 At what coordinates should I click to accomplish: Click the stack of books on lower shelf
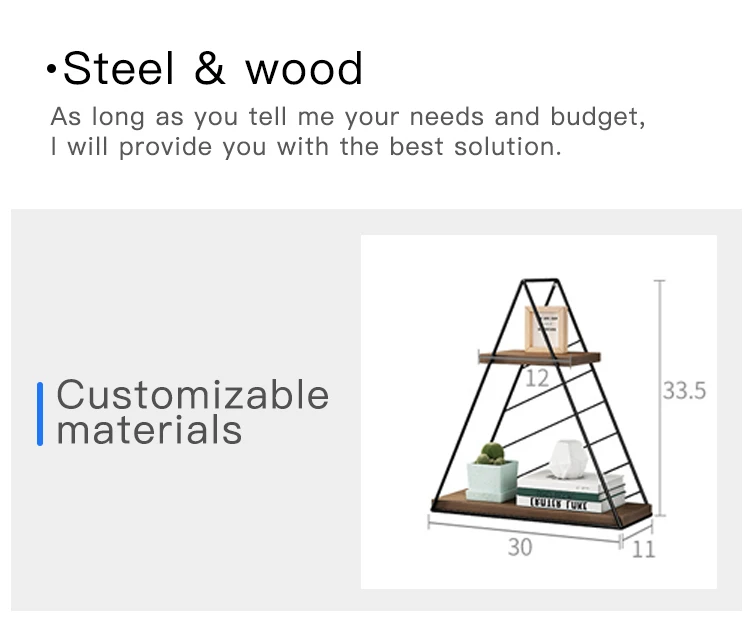tap(571, 491)
